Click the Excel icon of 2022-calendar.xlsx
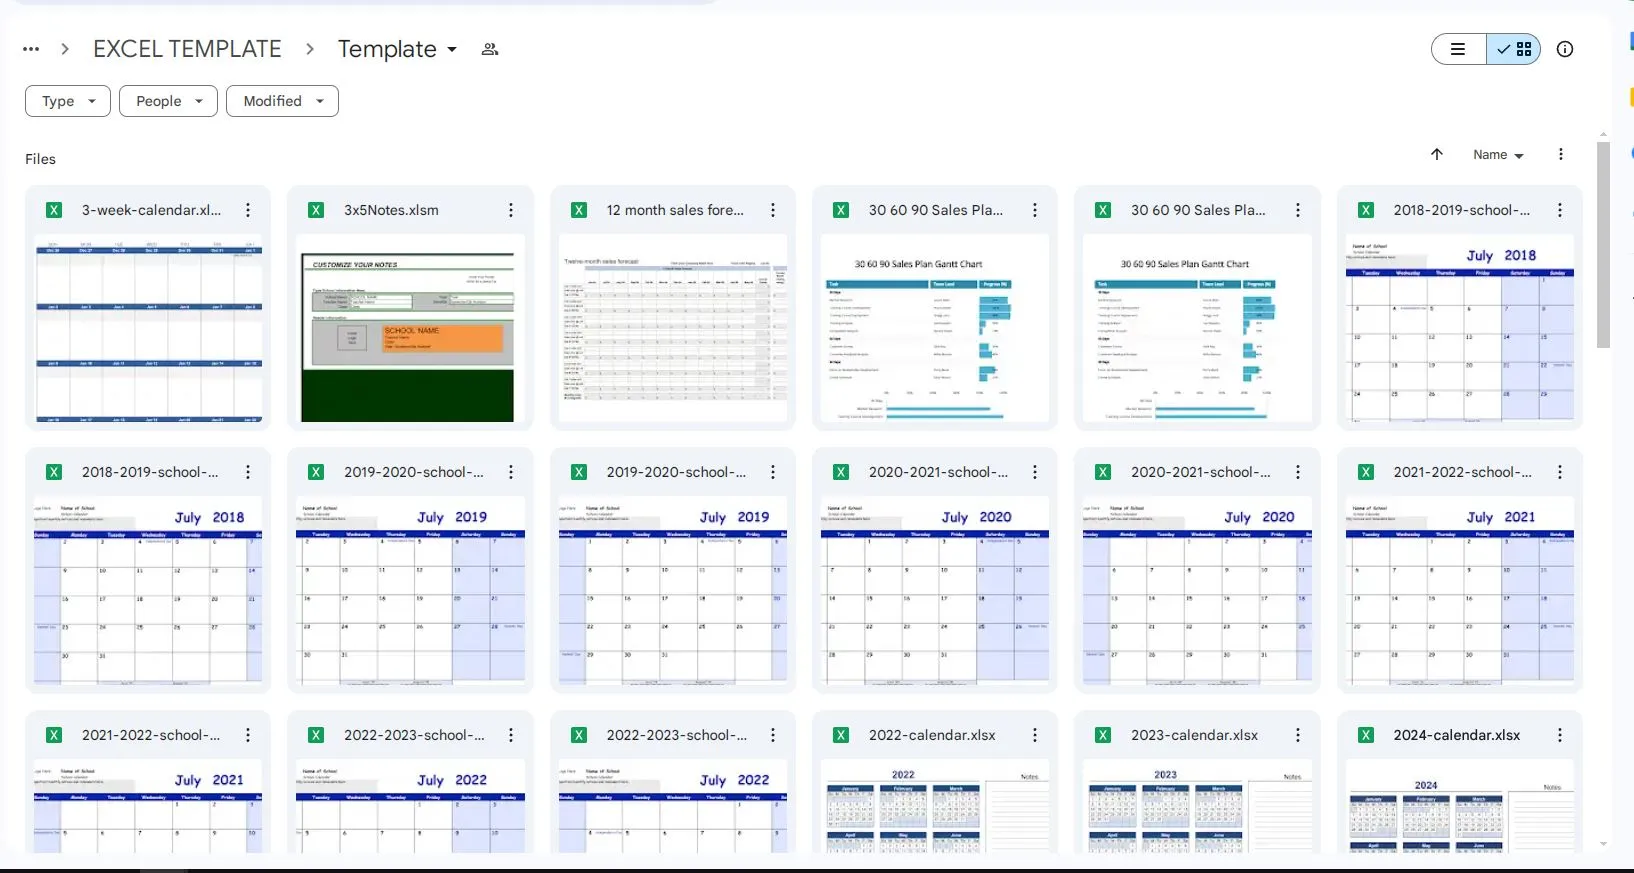This screenshot has width=1634, height=873. 841,735
